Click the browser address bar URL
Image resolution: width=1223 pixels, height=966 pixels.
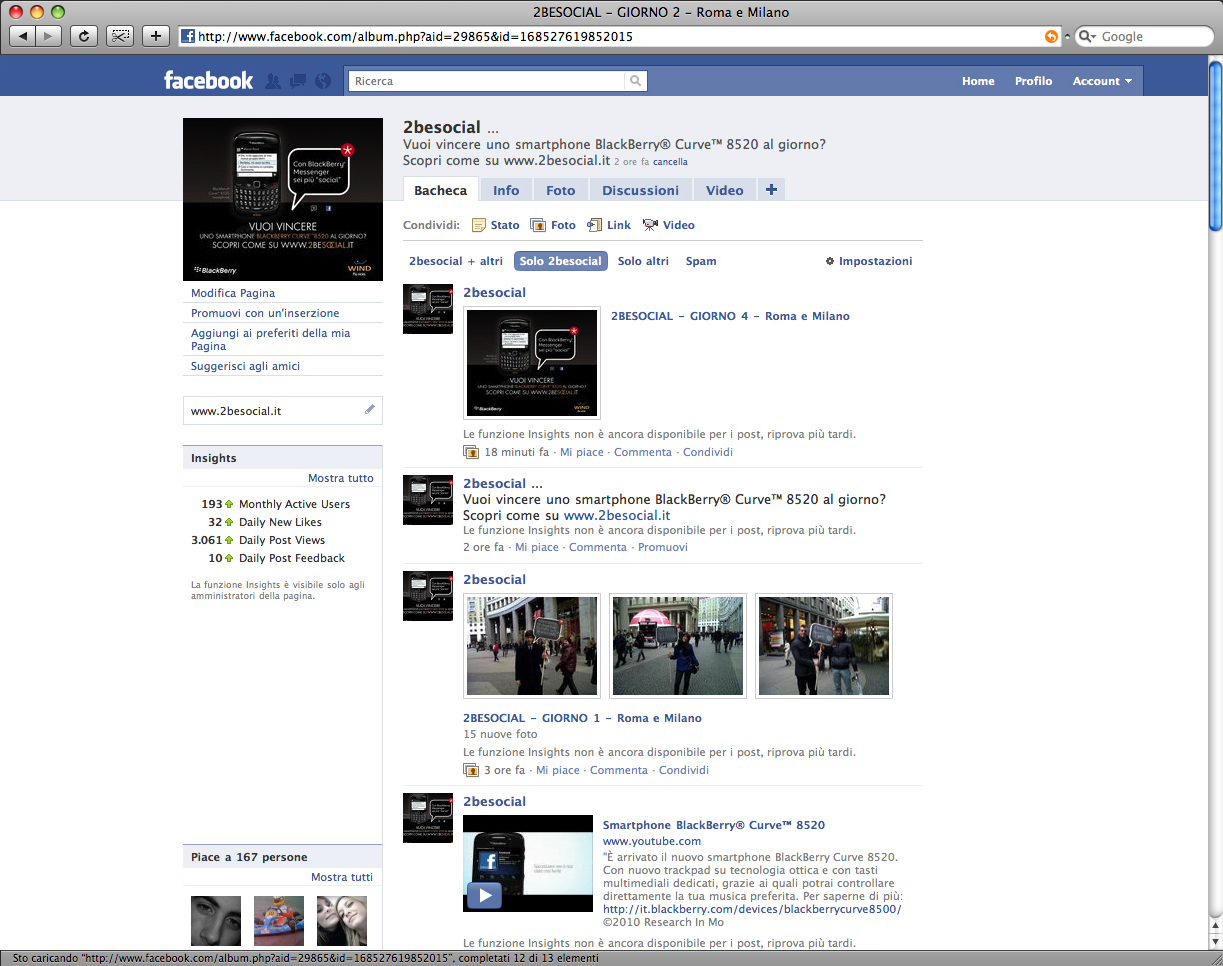(415, 37)
